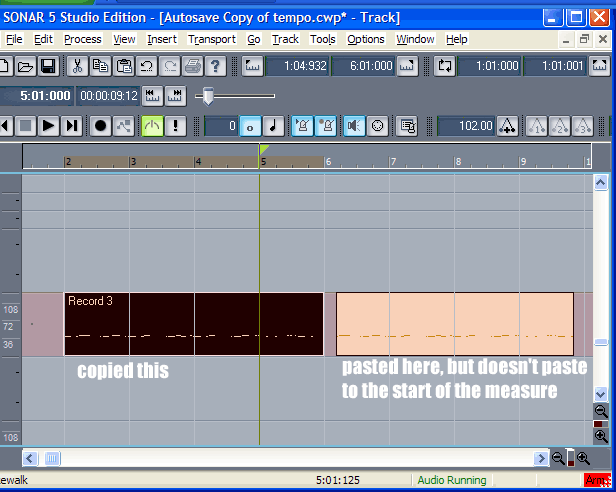Click the Cut scissors icon
The image size is (616, 492).
click(x=76, y=65)
